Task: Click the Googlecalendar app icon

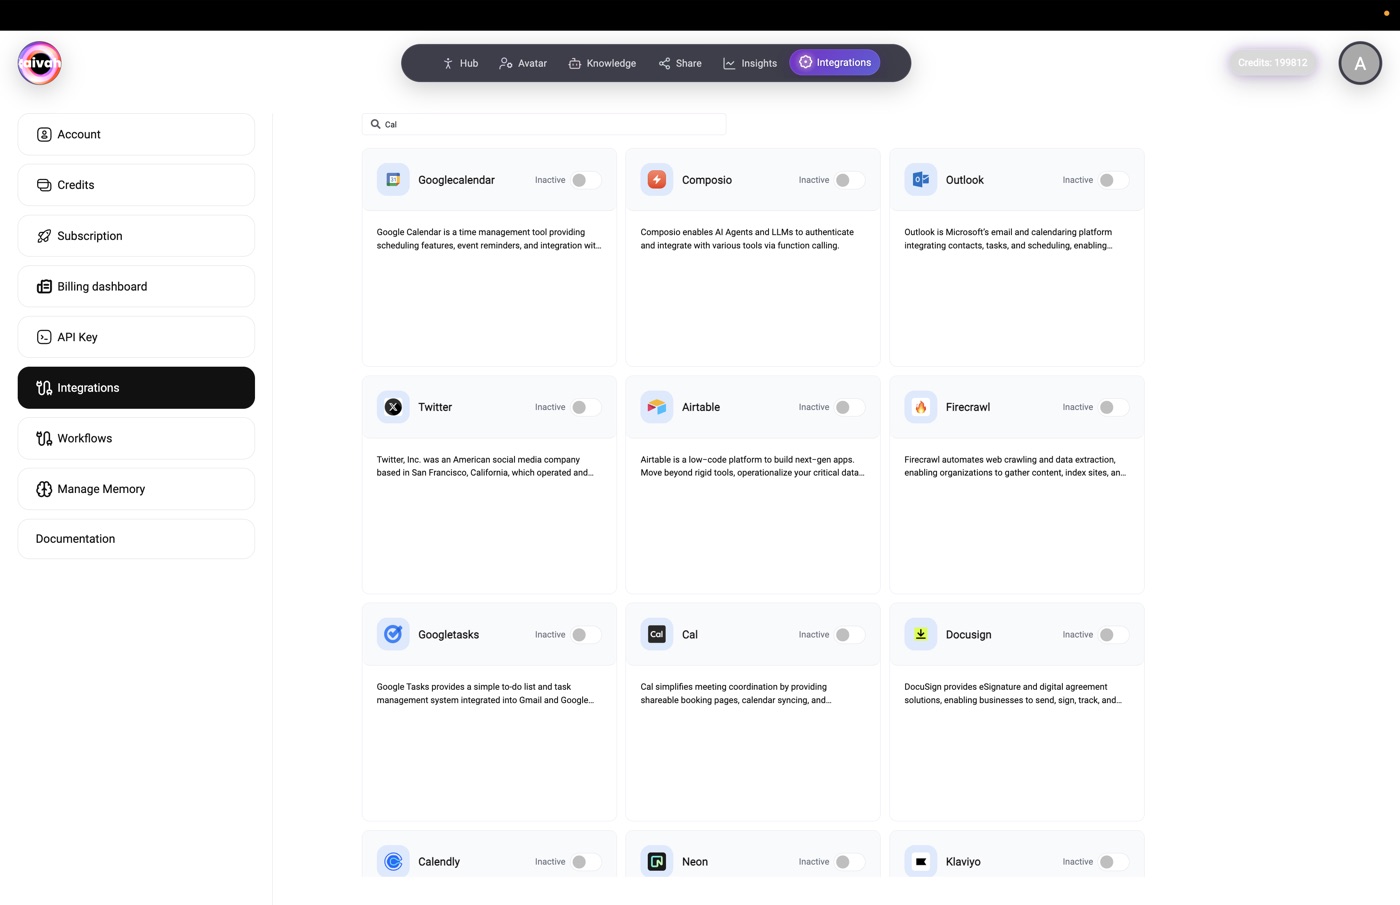Action: click(393, 180)
